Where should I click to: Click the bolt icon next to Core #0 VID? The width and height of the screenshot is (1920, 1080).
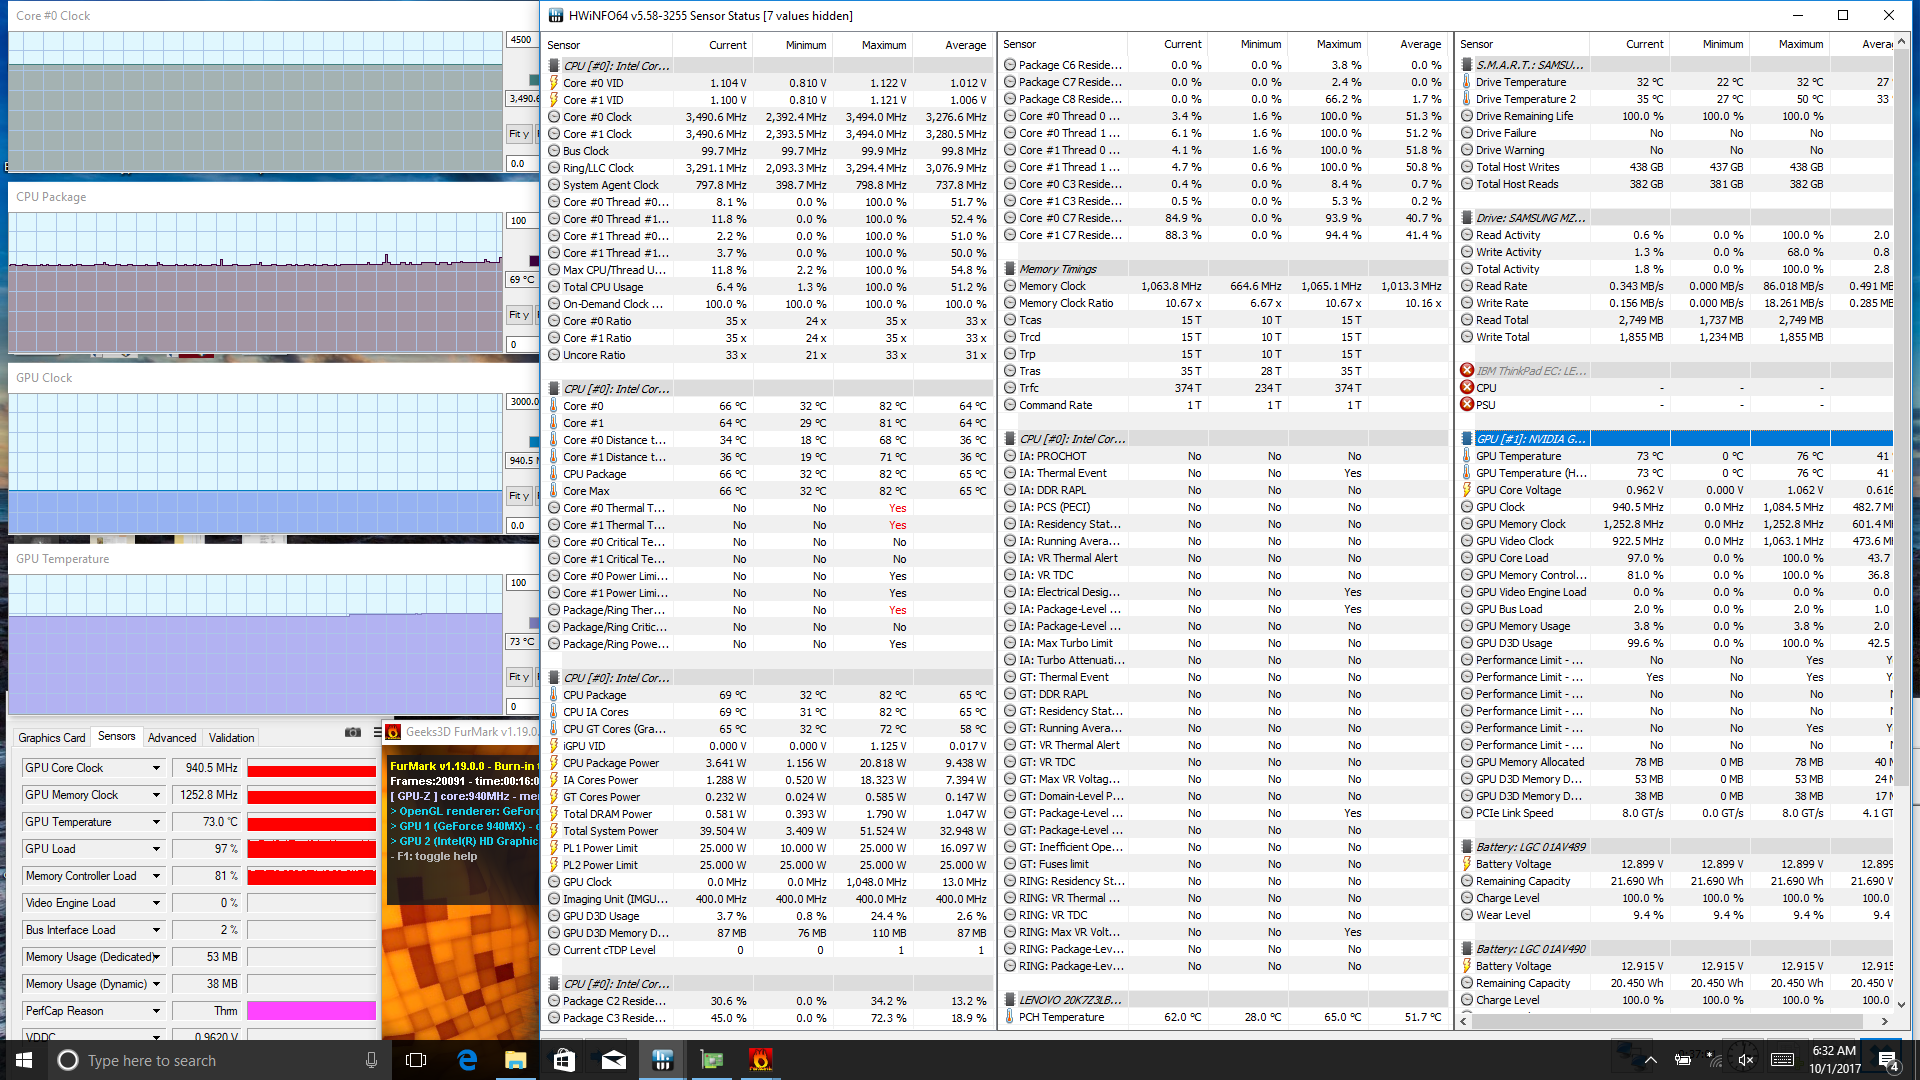554,83
